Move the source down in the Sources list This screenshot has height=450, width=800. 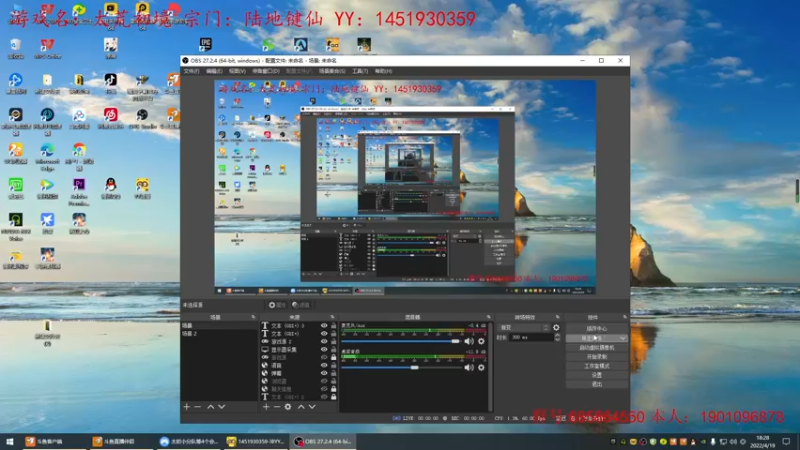coord(312,407)
